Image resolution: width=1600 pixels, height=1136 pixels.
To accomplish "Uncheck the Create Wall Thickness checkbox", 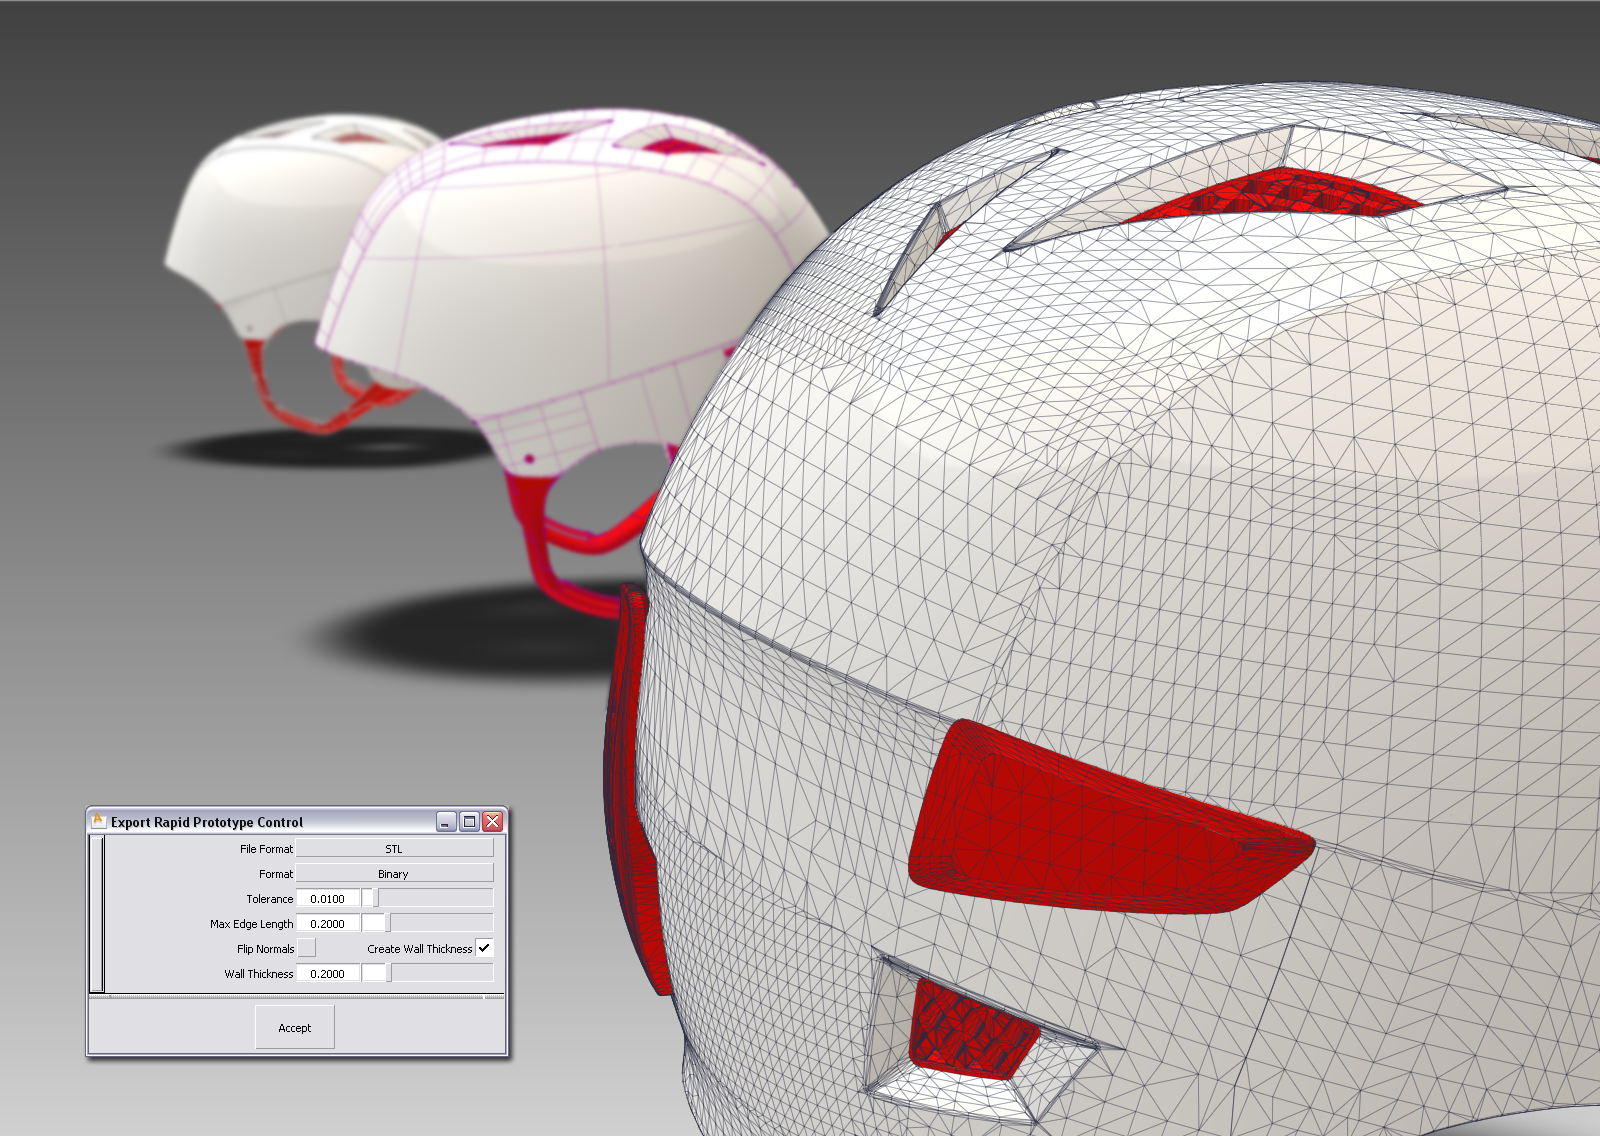I will [484, 948].
